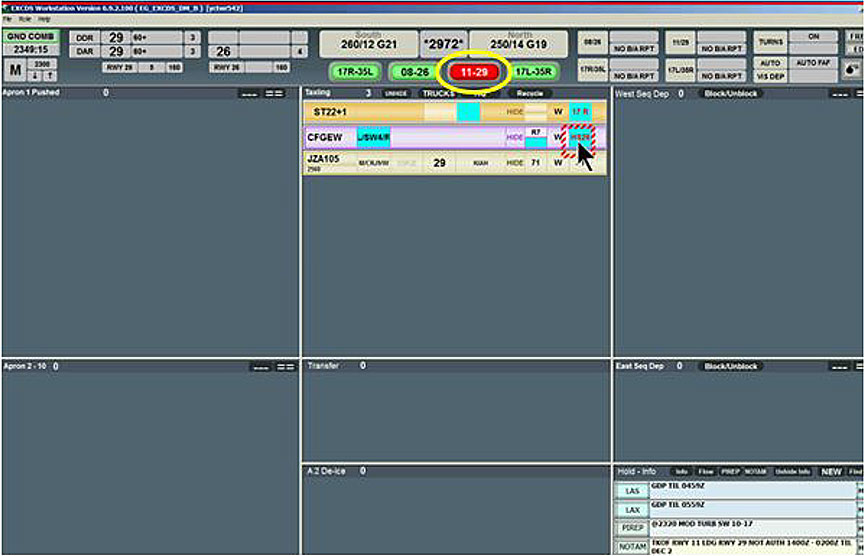864x556 pixels.
Task: Click HIDE on the JZA105 strip
Action: (x=515, y=162)
